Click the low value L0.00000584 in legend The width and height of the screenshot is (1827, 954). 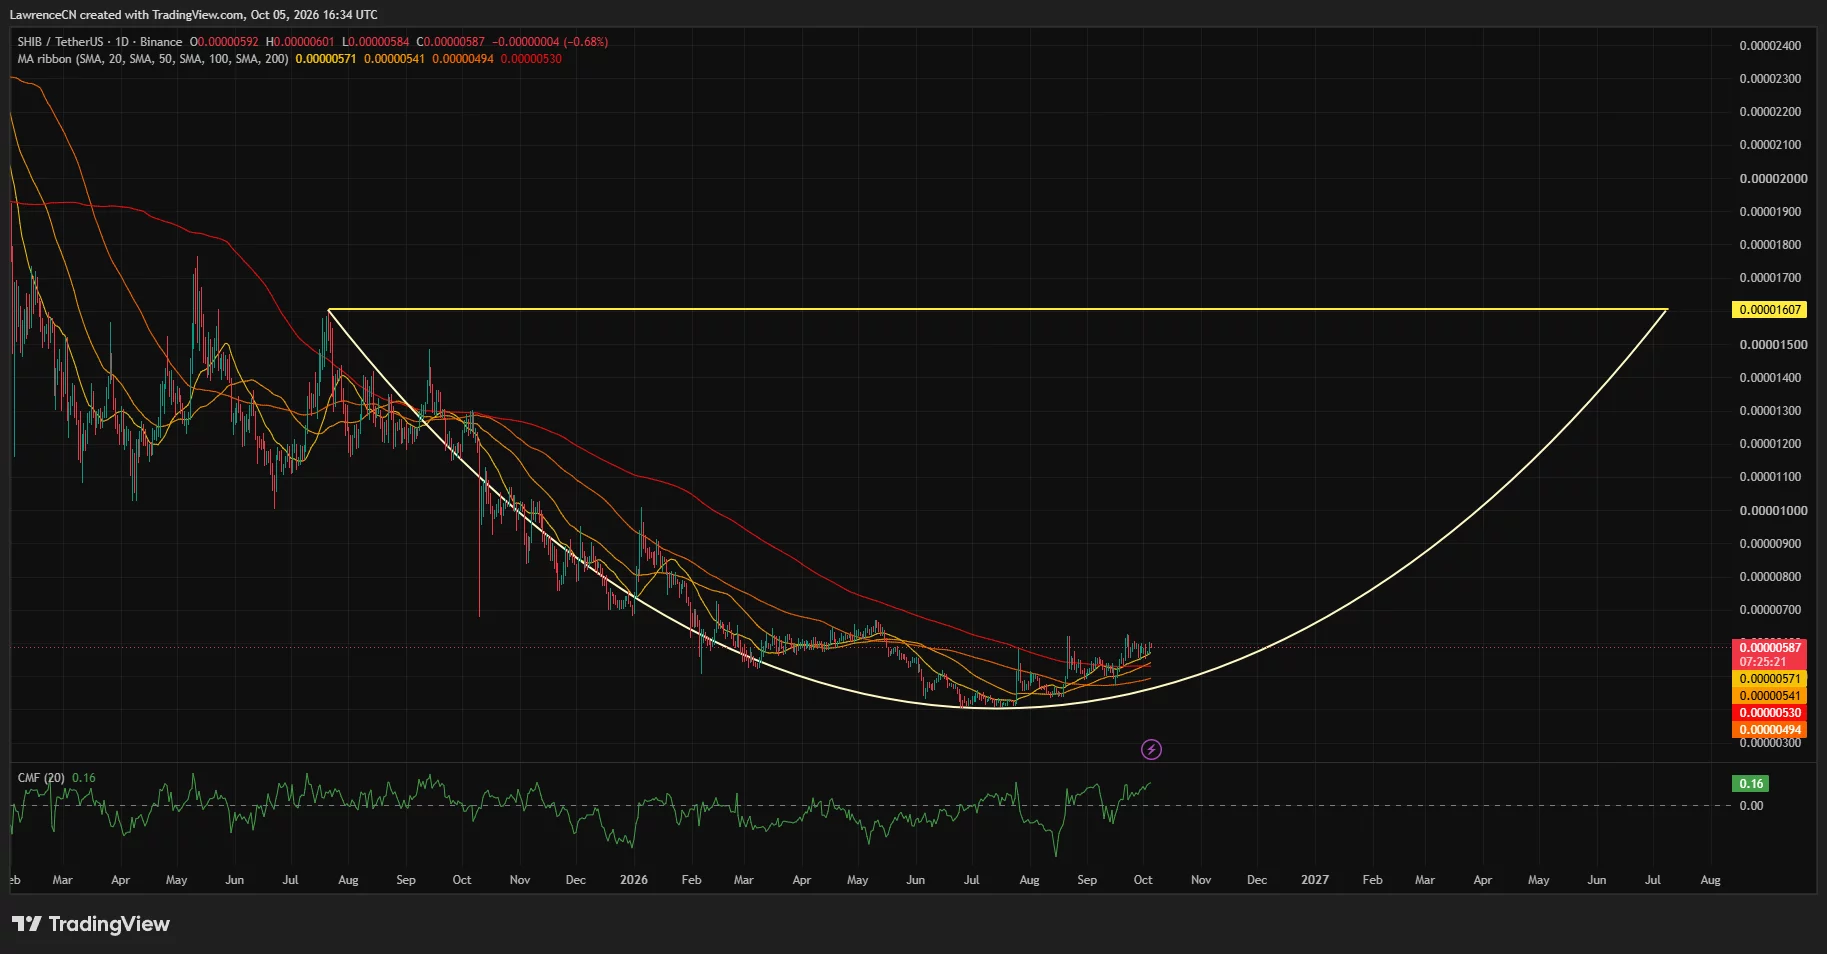pos(376,42)
